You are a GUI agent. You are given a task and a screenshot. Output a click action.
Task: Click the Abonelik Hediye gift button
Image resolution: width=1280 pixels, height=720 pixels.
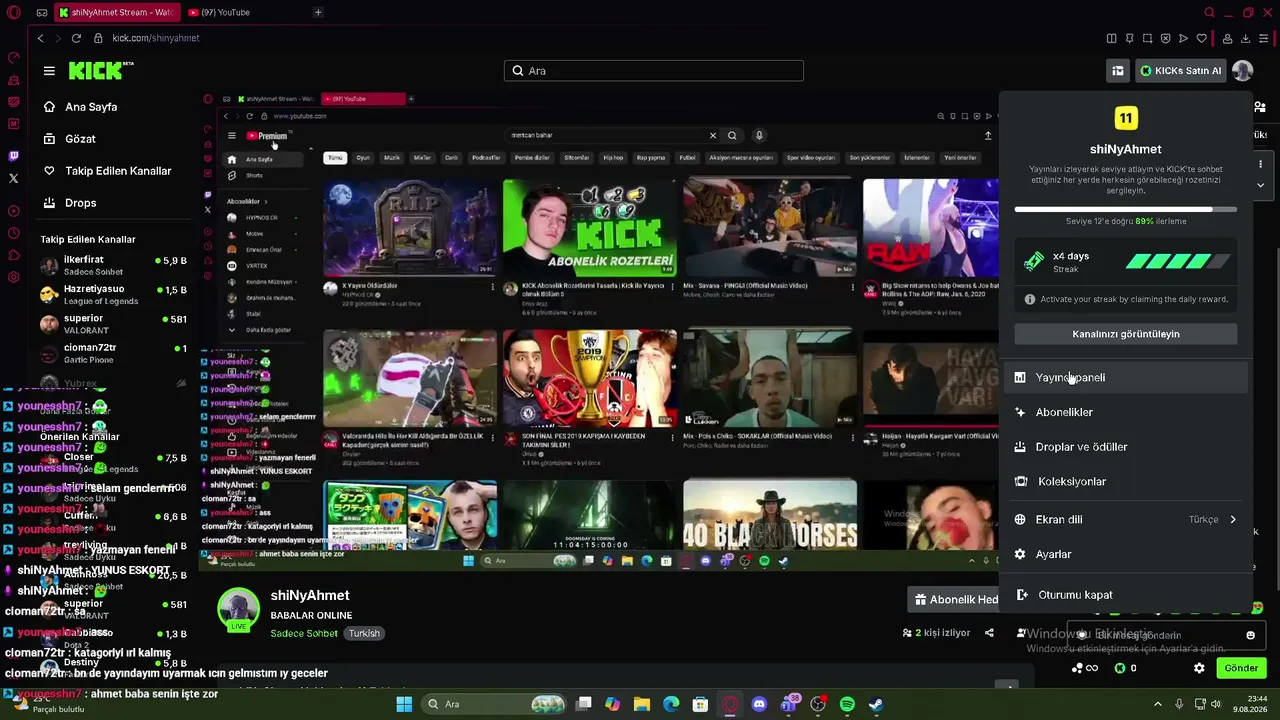pos(954,600)
